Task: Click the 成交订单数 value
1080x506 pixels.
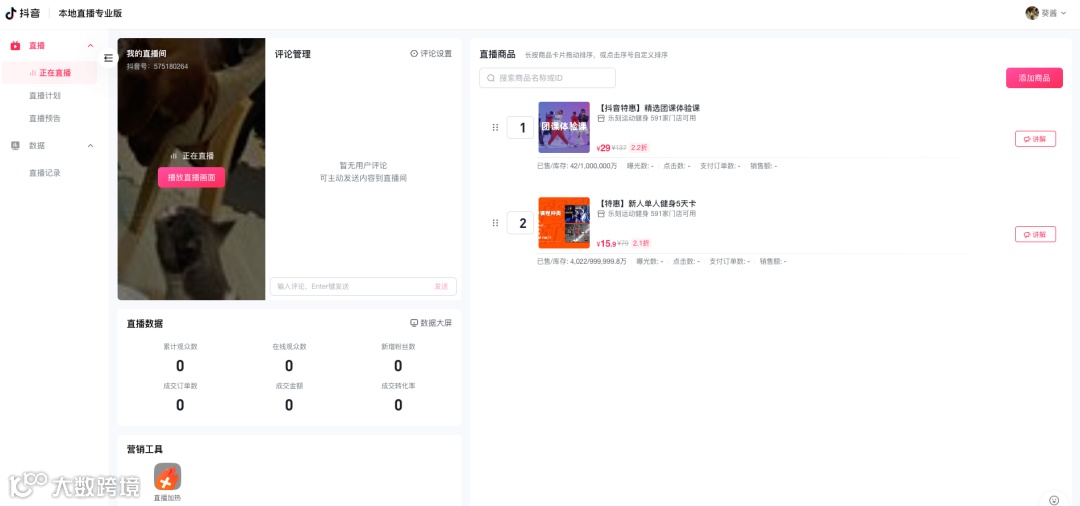Action: click(x=180, y=405)
